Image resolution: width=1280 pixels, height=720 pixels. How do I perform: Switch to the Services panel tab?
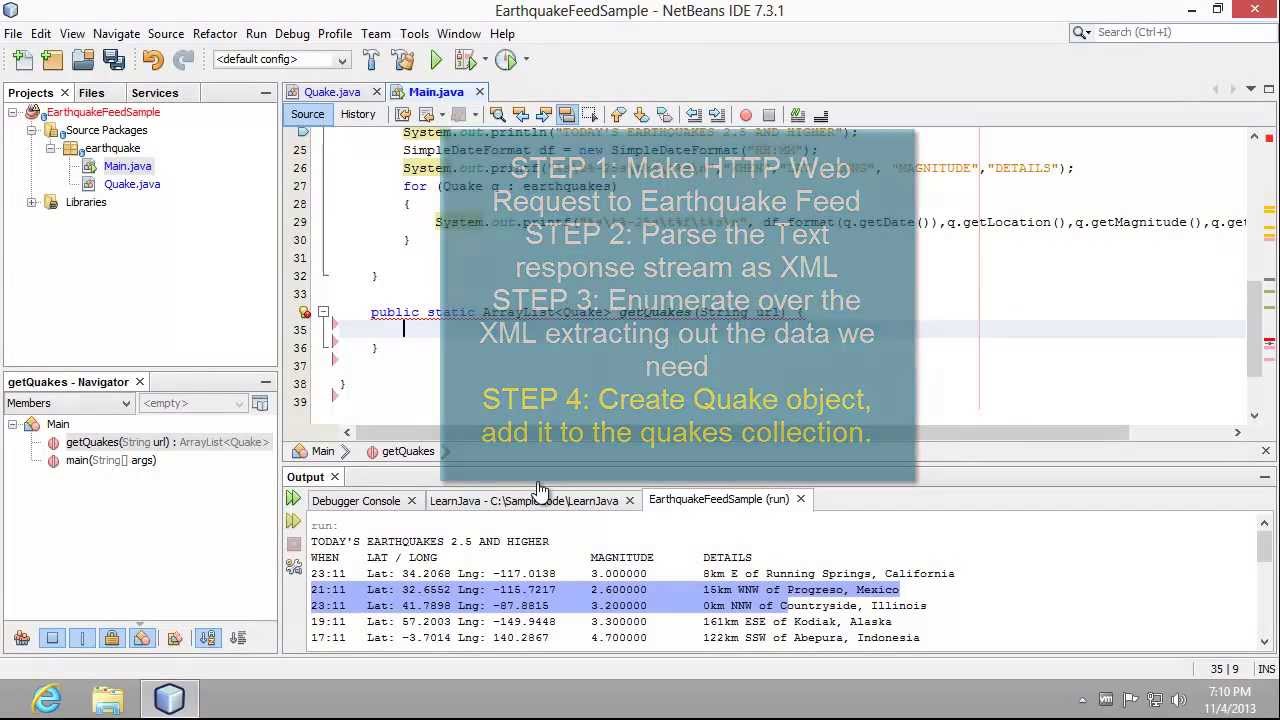pos(155,93)
